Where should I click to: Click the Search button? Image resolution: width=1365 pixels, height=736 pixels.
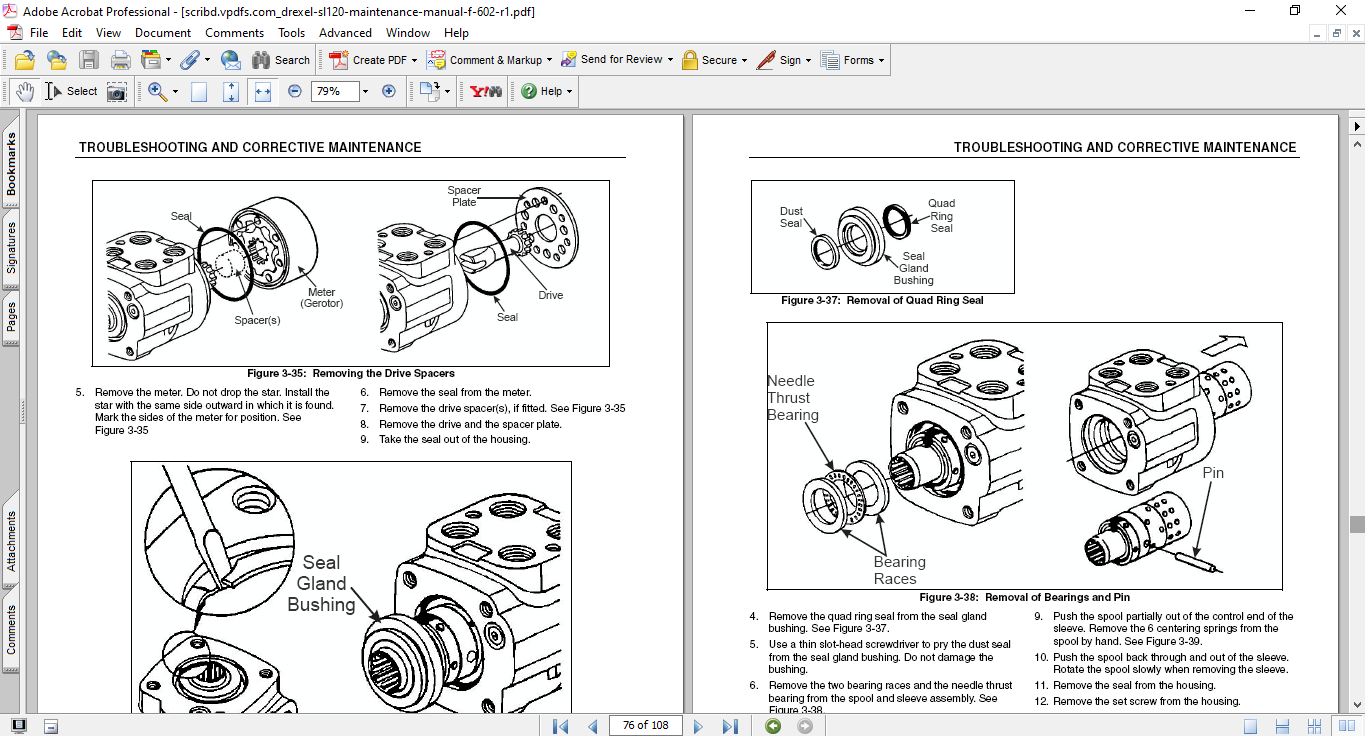(281, 60)
